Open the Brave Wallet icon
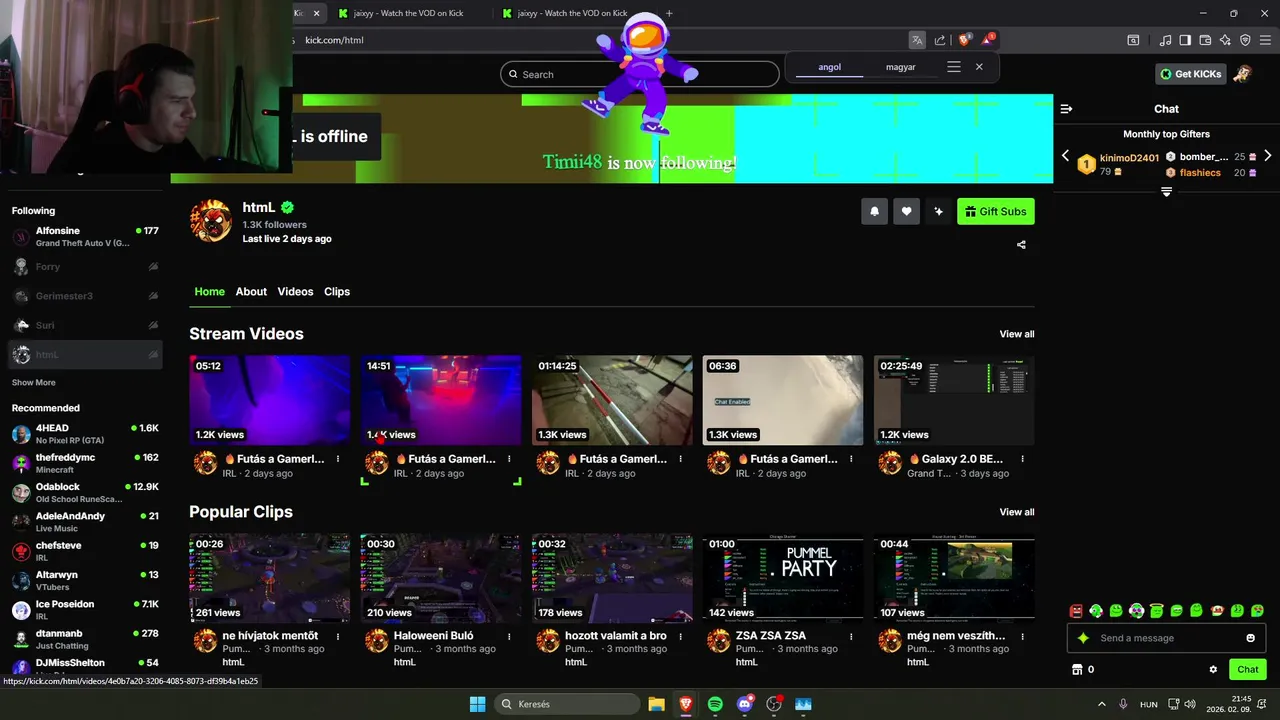1280x720 pixels. tap(1205, 40)
